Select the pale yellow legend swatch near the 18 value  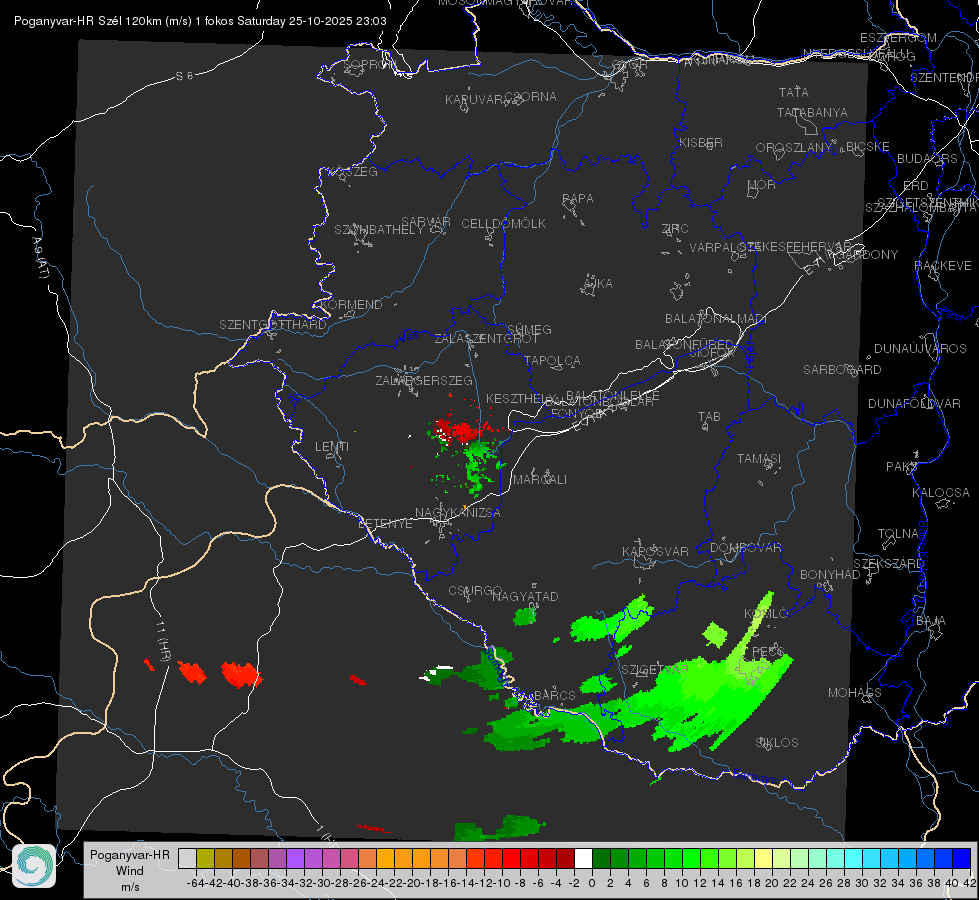click(764, 859)
